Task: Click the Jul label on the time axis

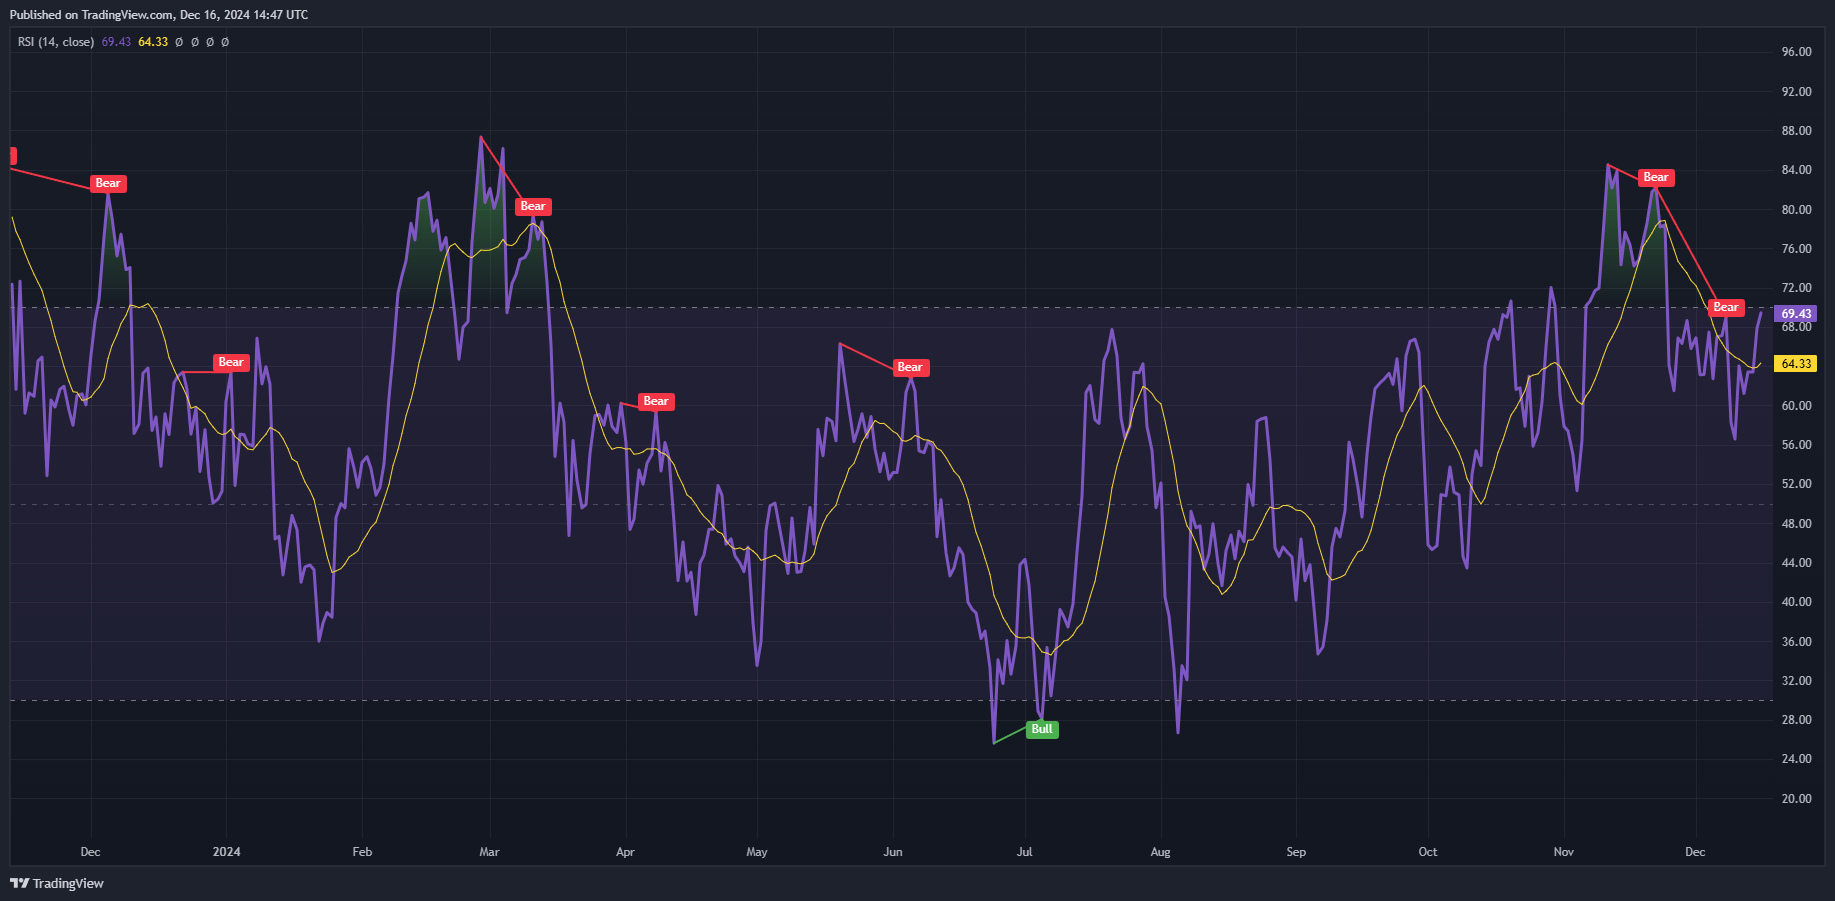Action: (1024, 852)
